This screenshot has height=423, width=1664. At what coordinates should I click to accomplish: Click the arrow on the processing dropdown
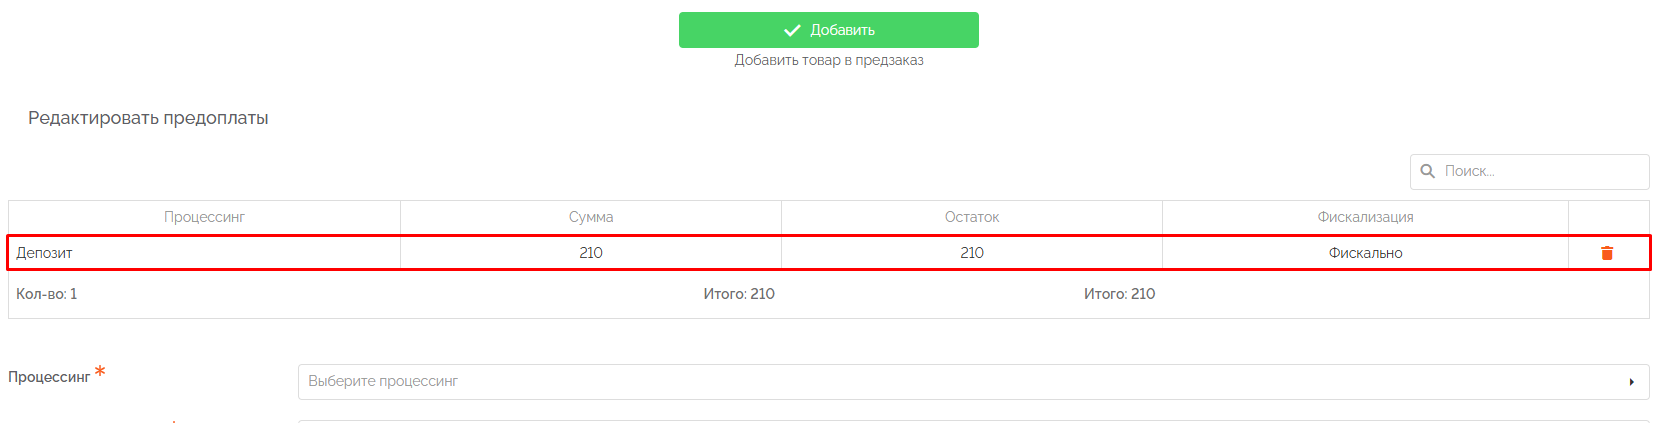click(1631, 382)
